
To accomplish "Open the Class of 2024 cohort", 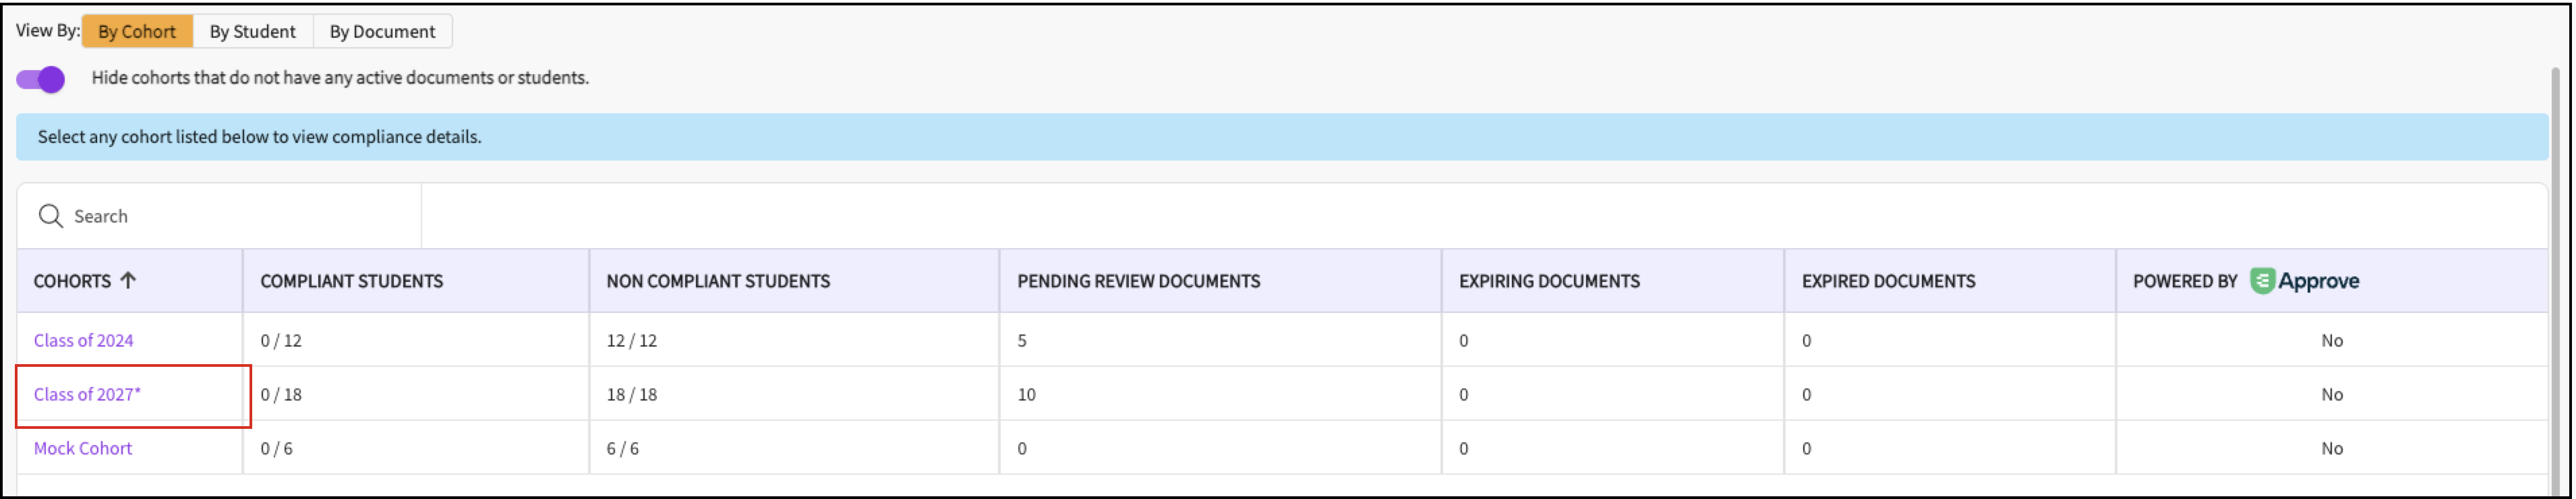I will [x=83, y=341].
